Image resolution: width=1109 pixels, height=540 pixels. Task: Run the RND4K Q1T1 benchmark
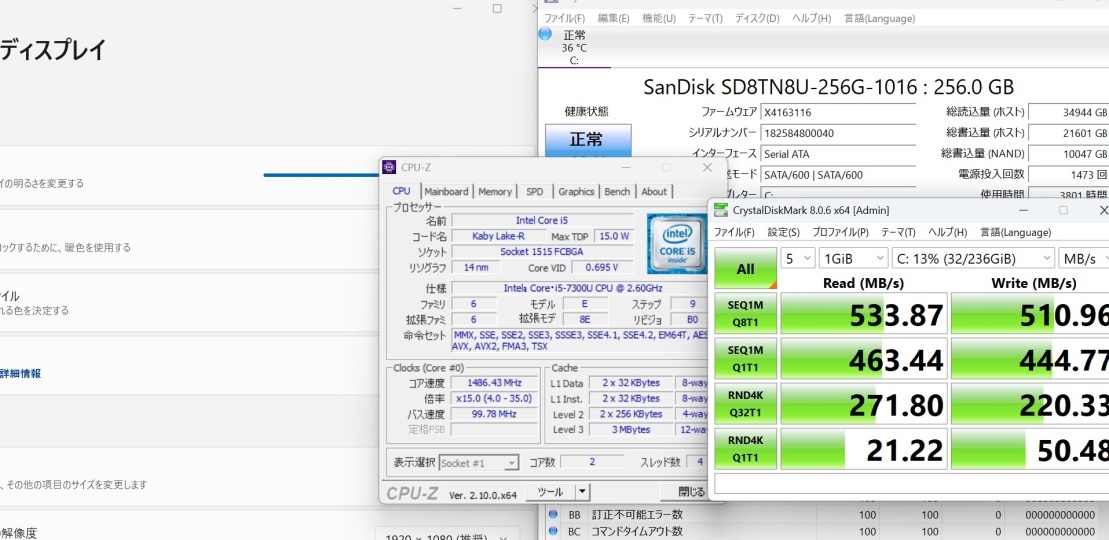745,449
